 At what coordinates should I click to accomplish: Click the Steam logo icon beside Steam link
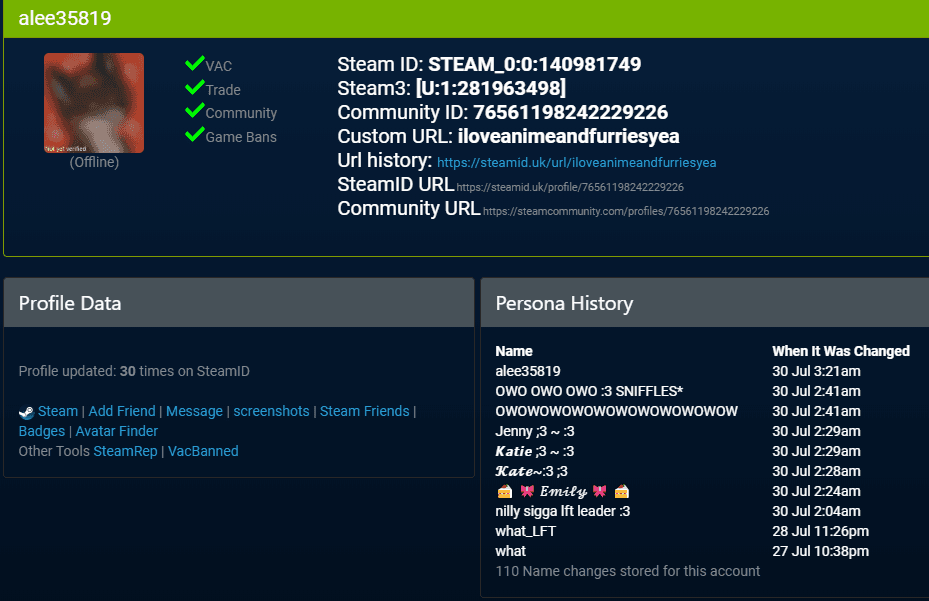pyautogui.click(x=26, y=411)
